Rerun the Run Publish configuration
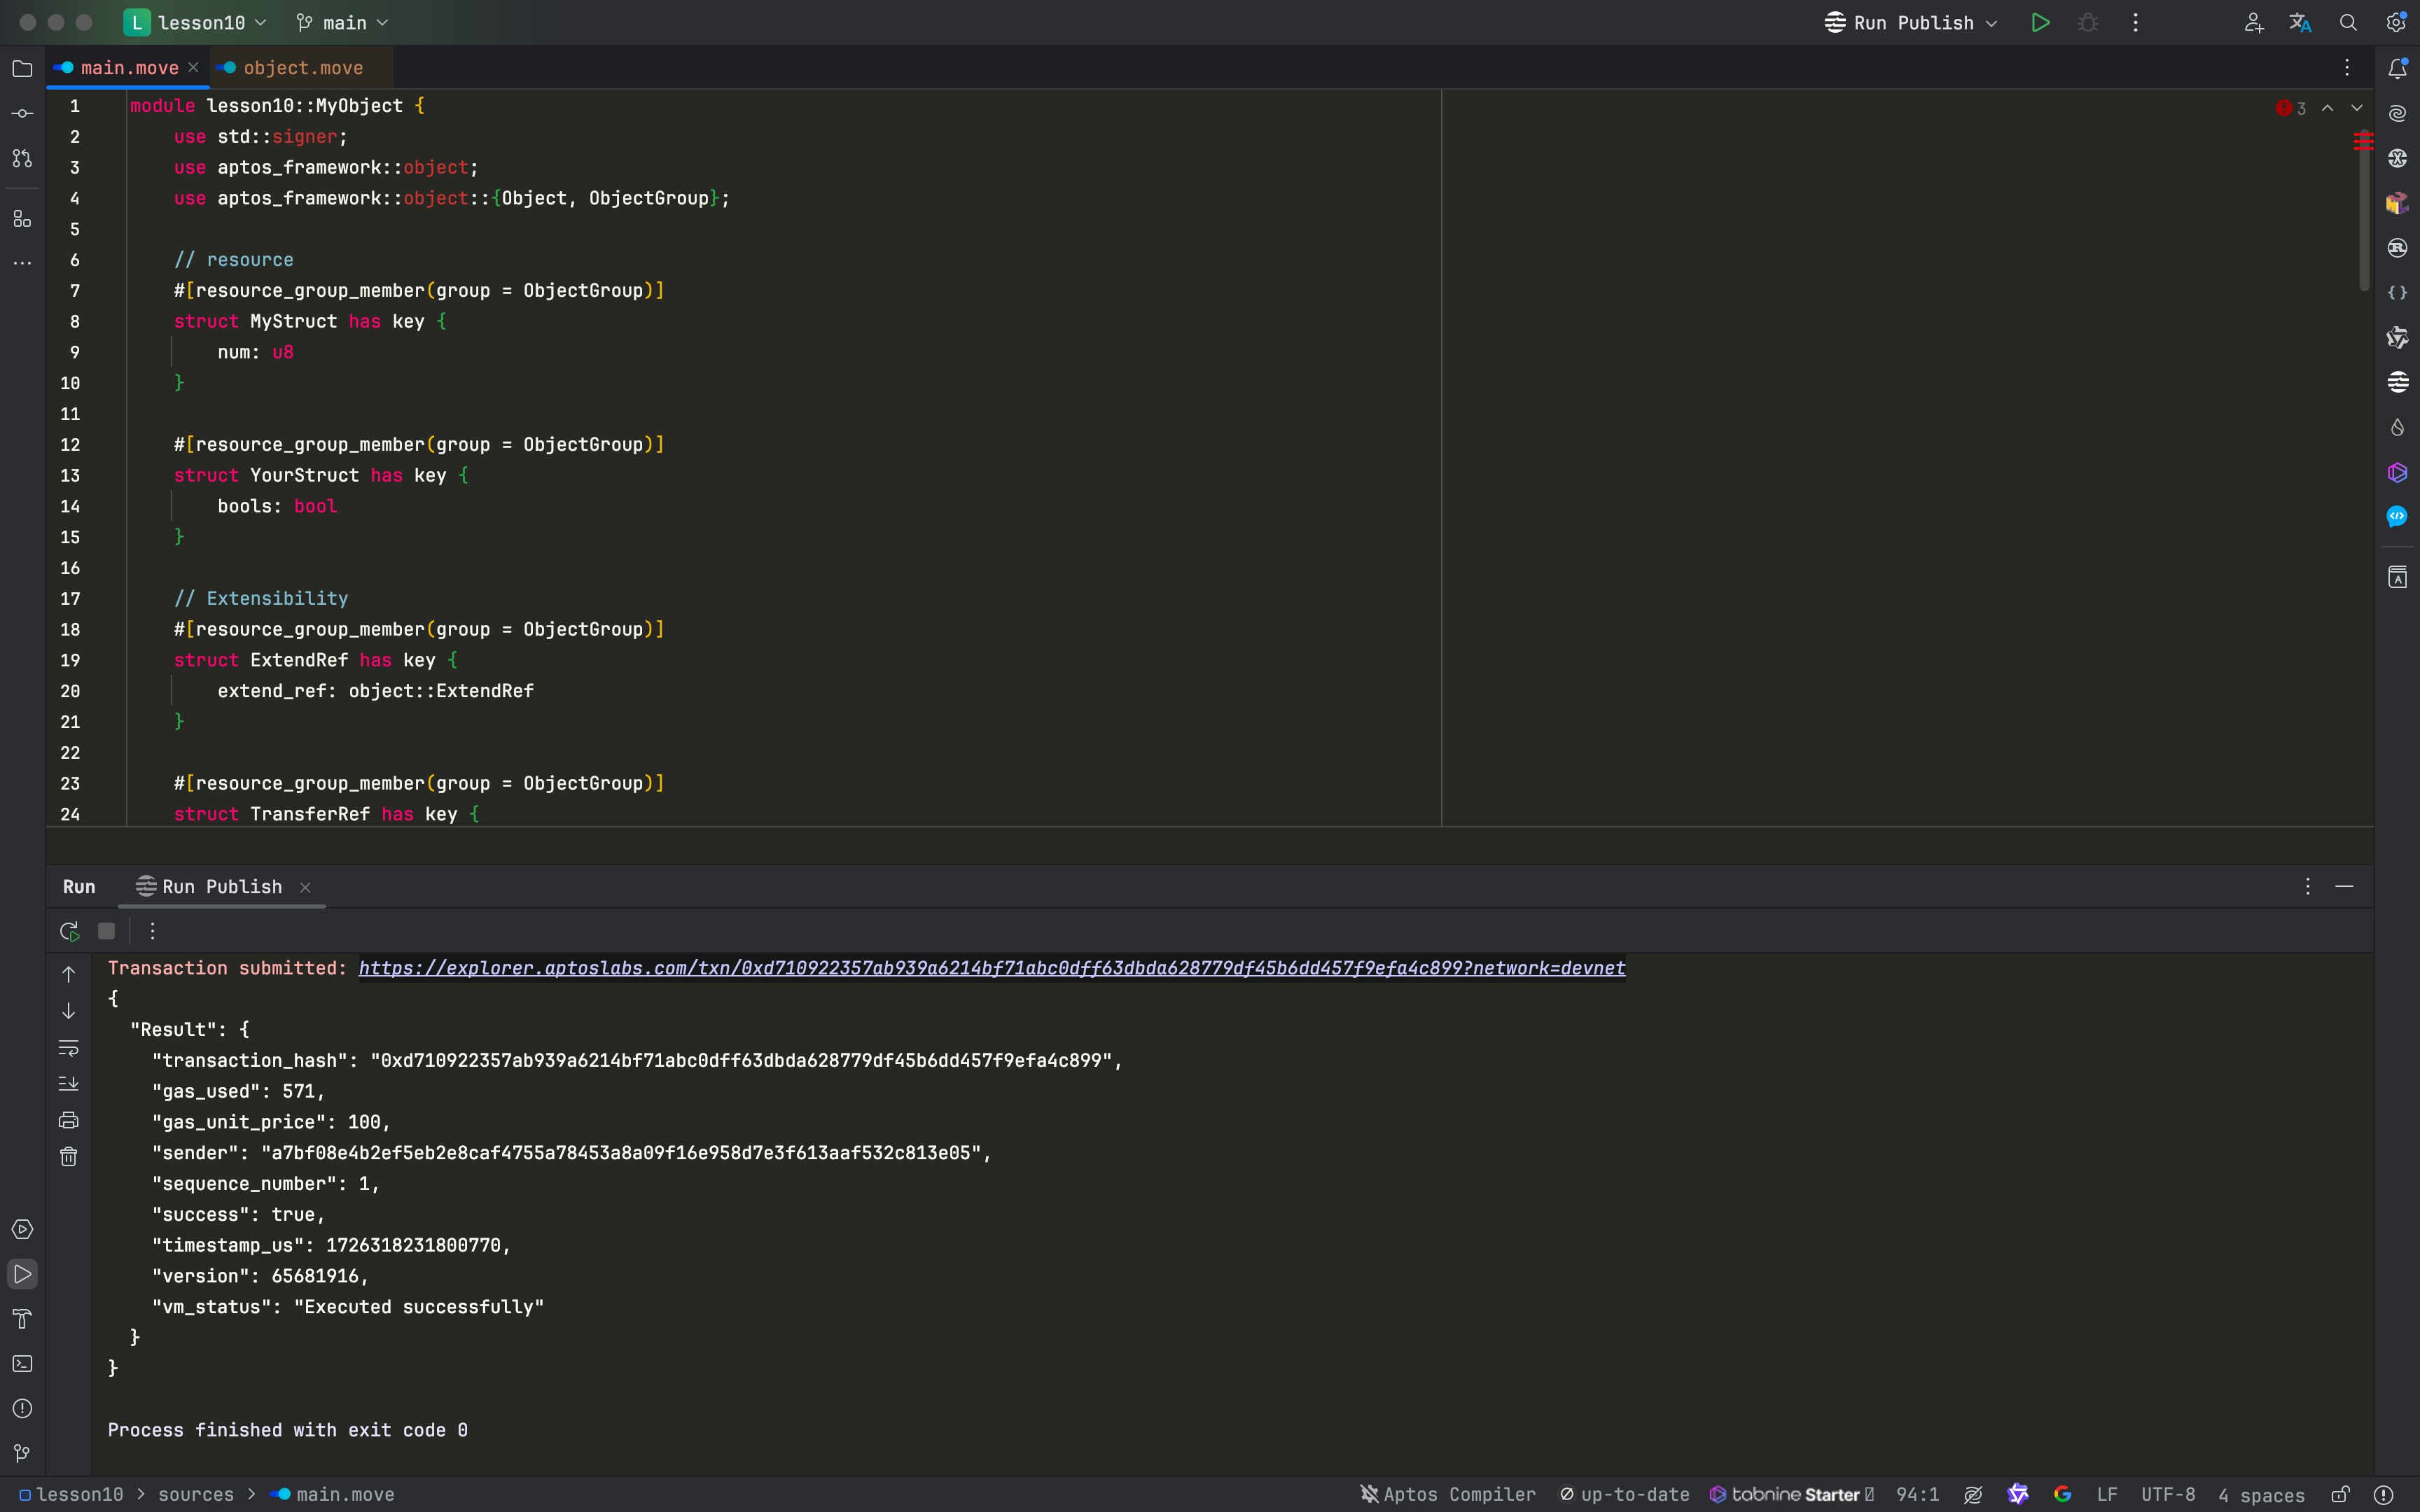This screenshot has width=2420, height=1512. pos(69,931)
